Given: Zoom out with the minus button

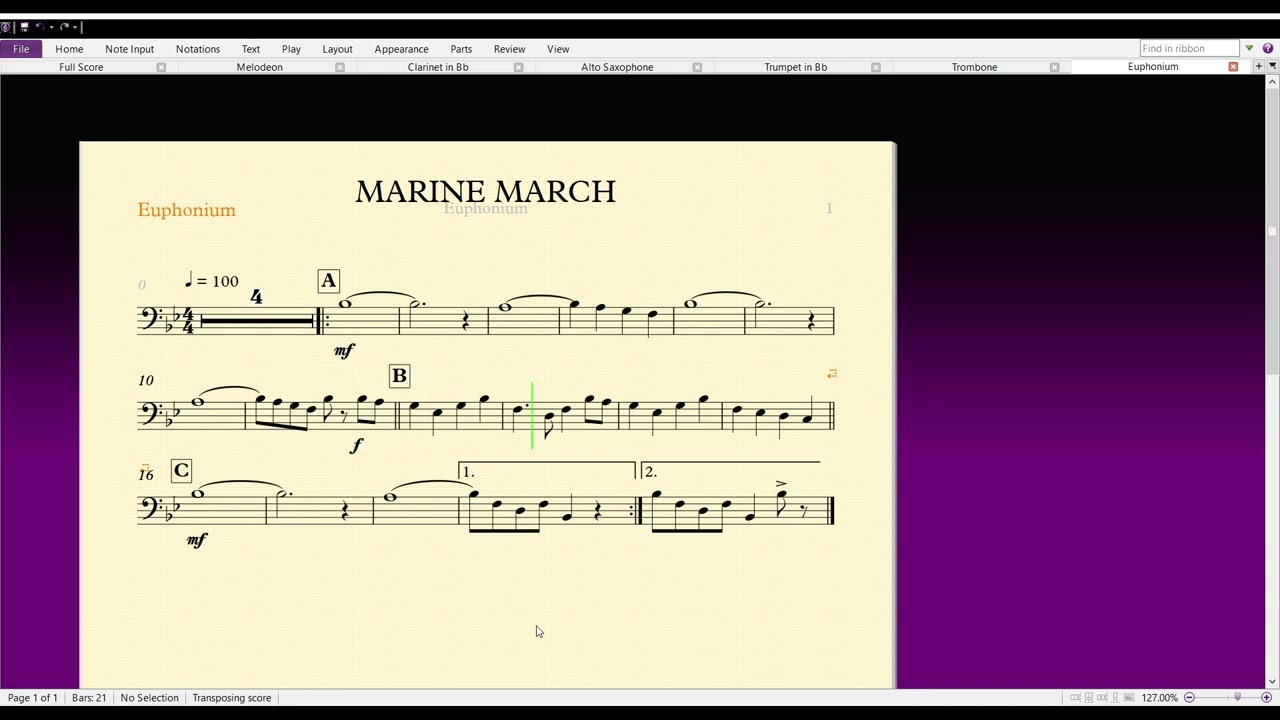Looking at the screenshot, I should point(1189,698).
